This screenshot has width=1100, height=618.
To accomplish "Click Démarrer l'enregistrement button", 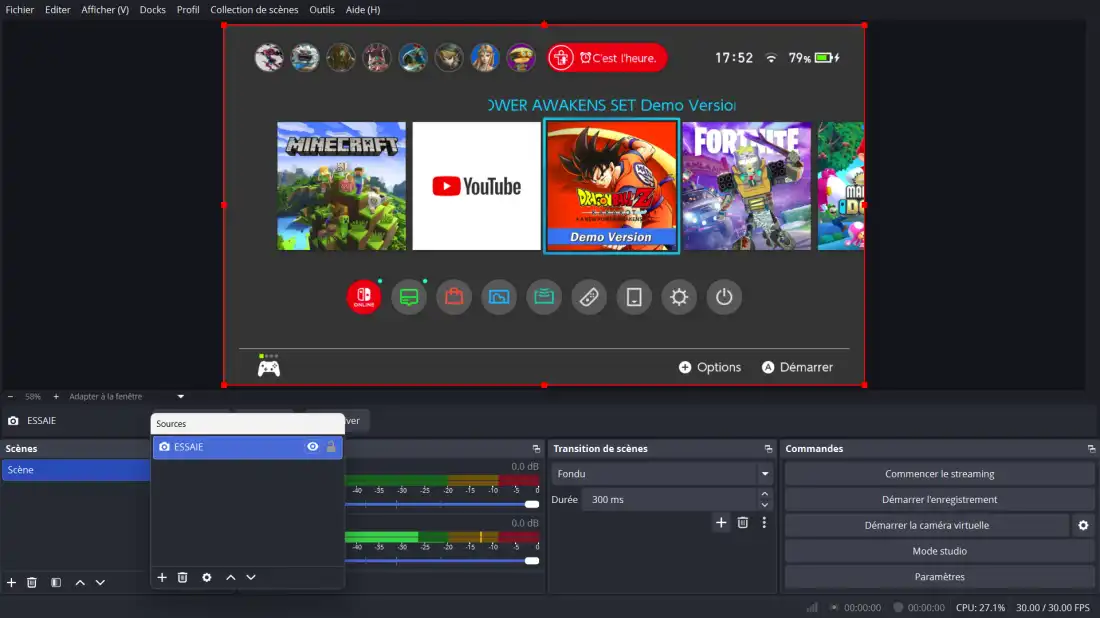I will [939, 499].
